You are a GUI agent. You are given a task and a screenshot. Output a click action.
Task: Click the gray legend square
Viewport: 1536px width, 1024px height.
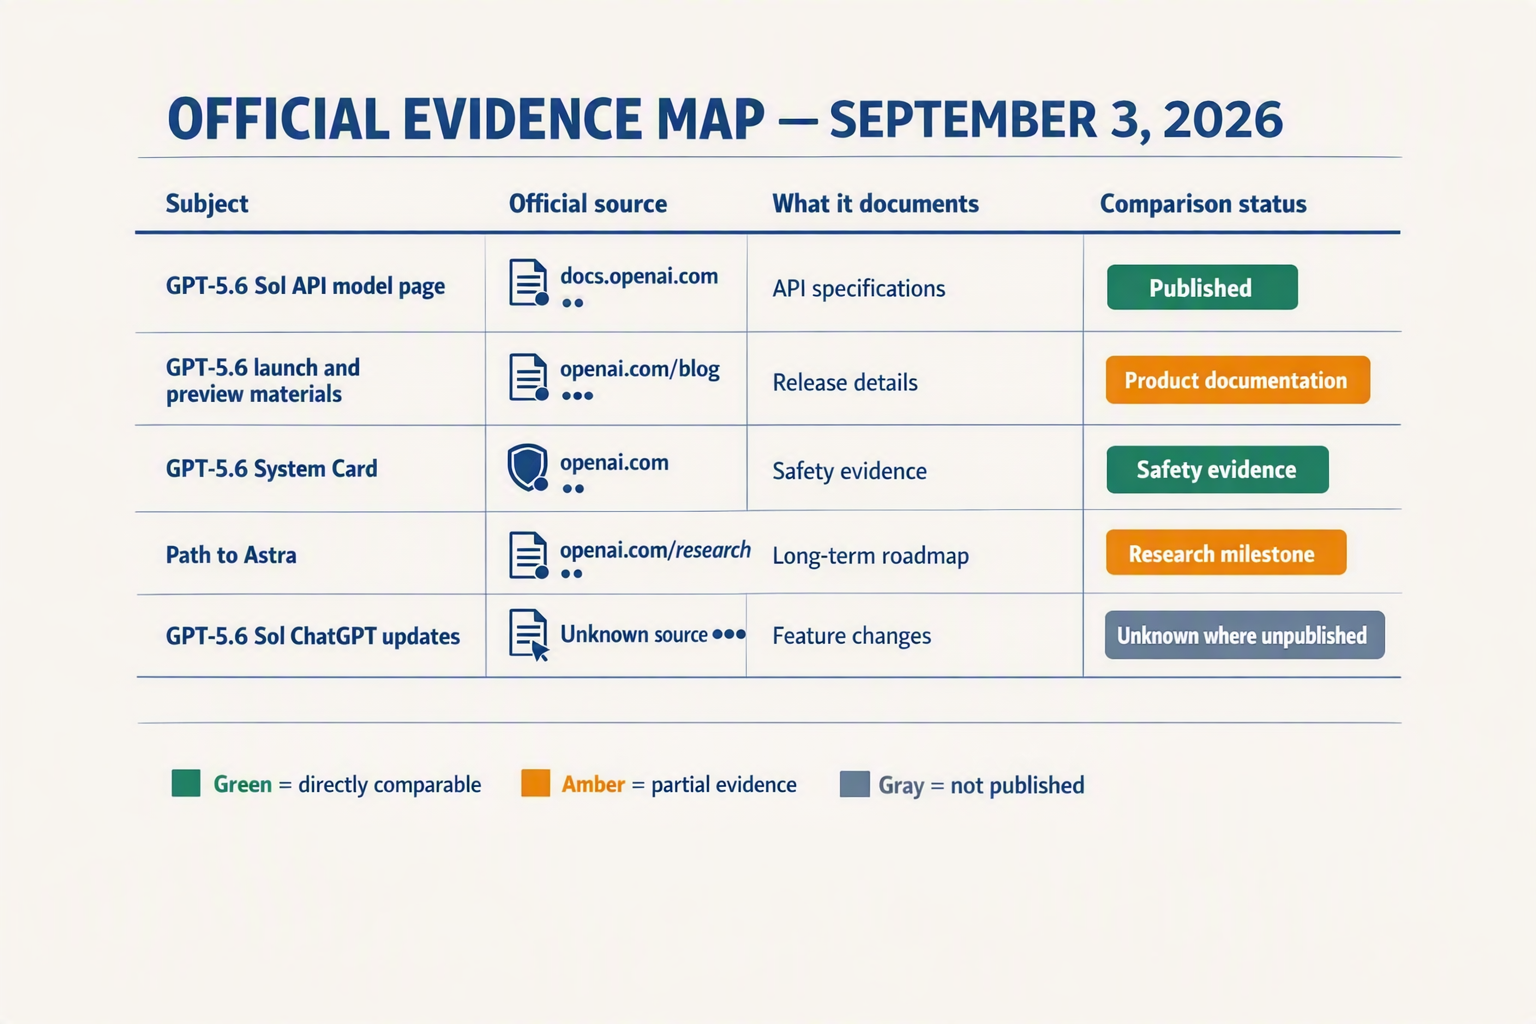tap(854, 784)
